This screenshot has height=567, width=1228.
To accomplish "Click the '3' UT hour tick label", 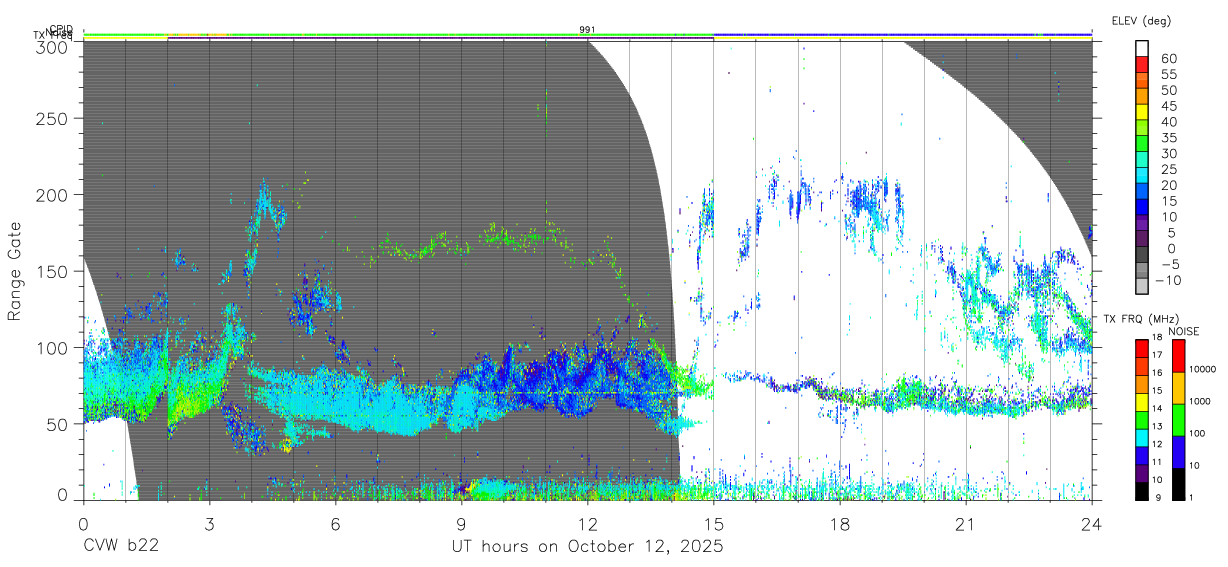I will tap(209, 523).
